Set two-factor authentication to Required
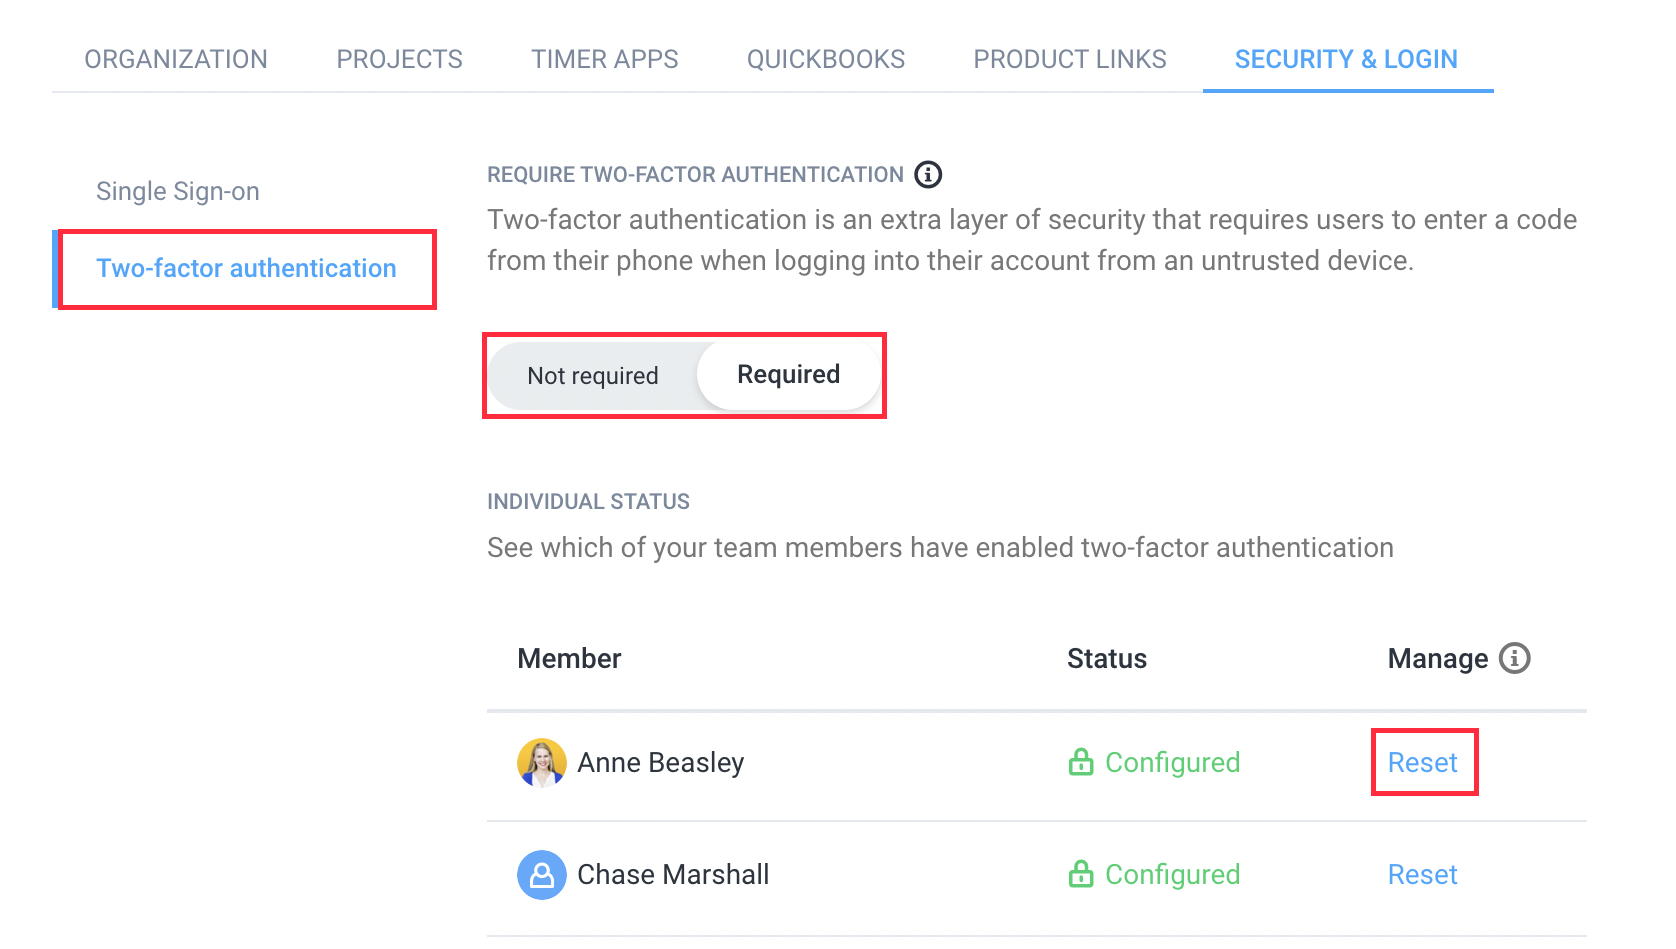The width and height of the screenshot is (1676, 949). click(x=788, y=375)
